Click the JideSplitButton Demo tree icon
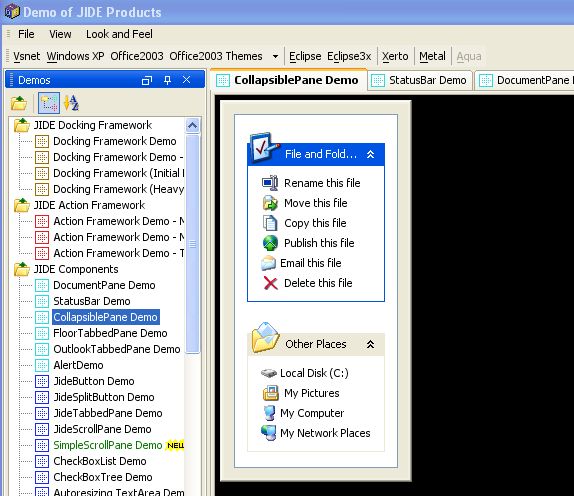Image resolution: width=574 pixels, height=496 pixels. [42, 397]
